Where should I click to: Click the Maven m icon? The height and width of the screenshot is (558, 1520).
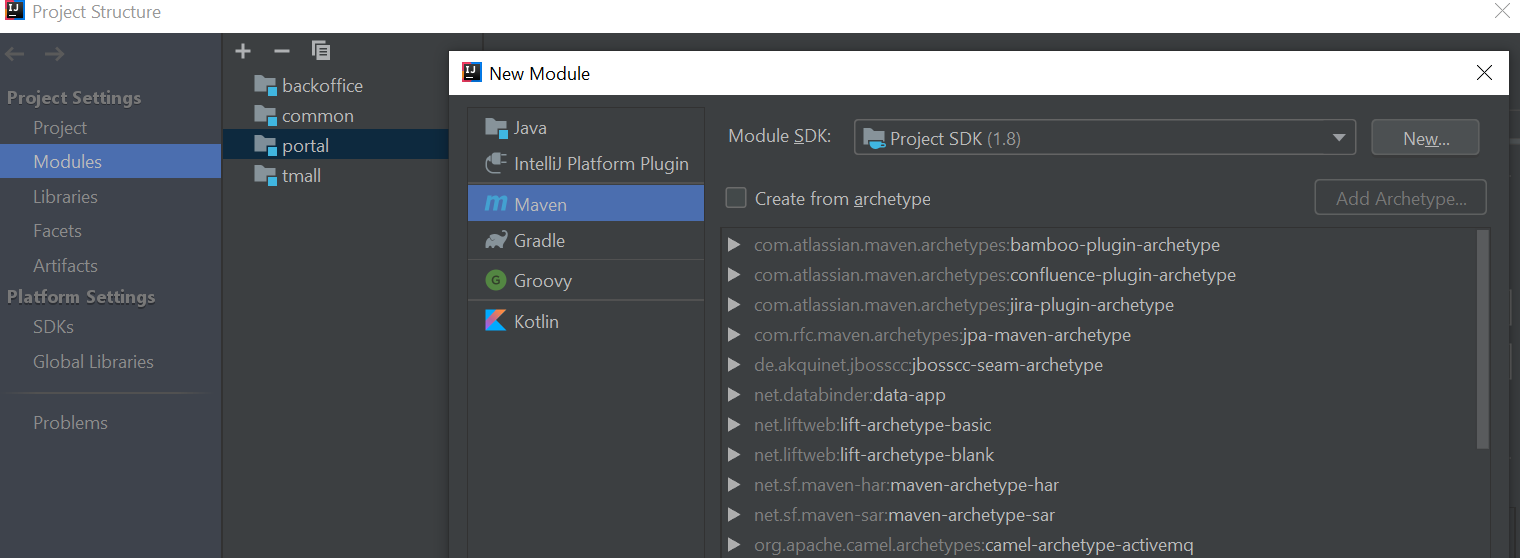[496, 204]
